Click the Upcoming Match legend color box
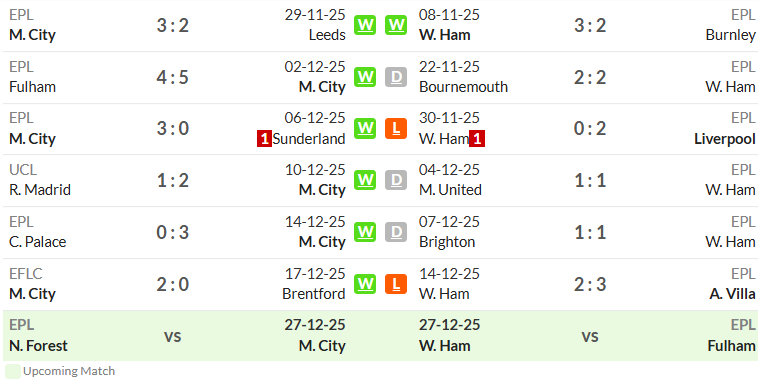This screenshot has width=758, height=391. point(13,371)
